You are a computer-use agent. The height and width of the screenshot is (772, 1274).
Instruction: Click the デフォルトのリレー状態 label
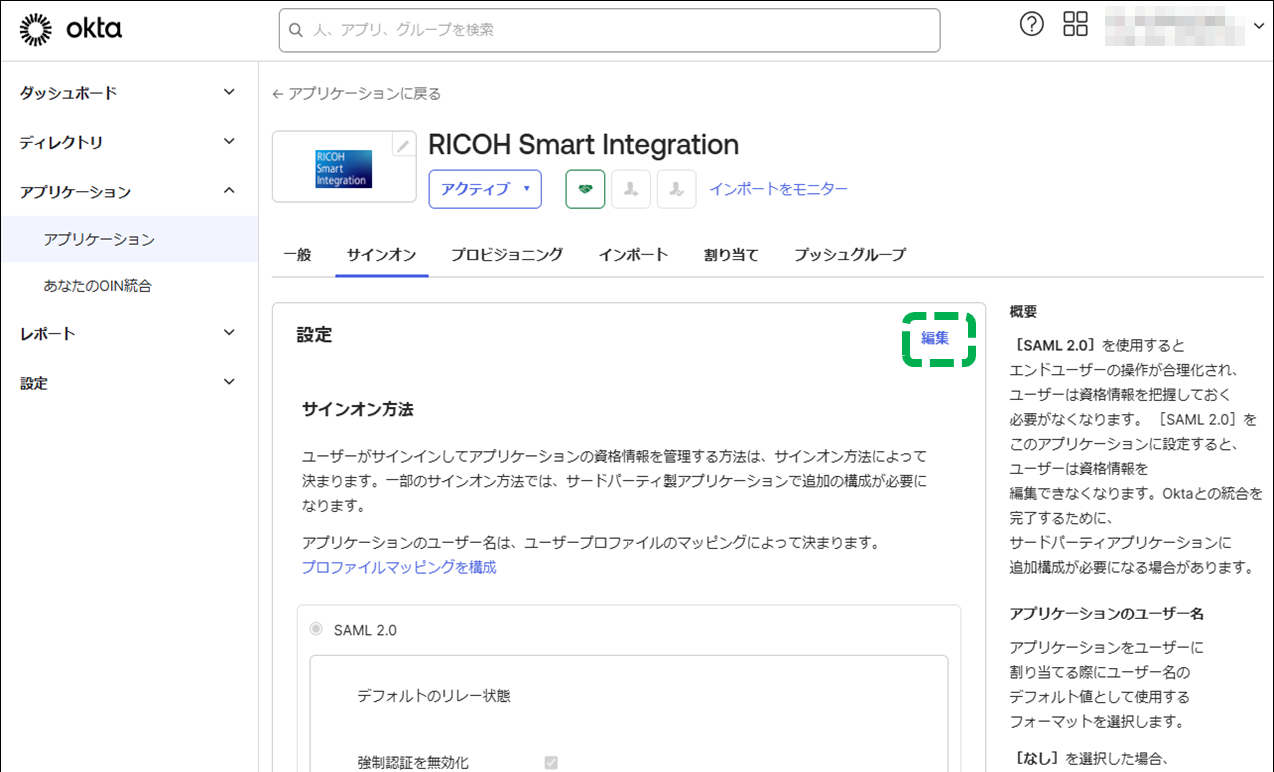pos(434,696)
